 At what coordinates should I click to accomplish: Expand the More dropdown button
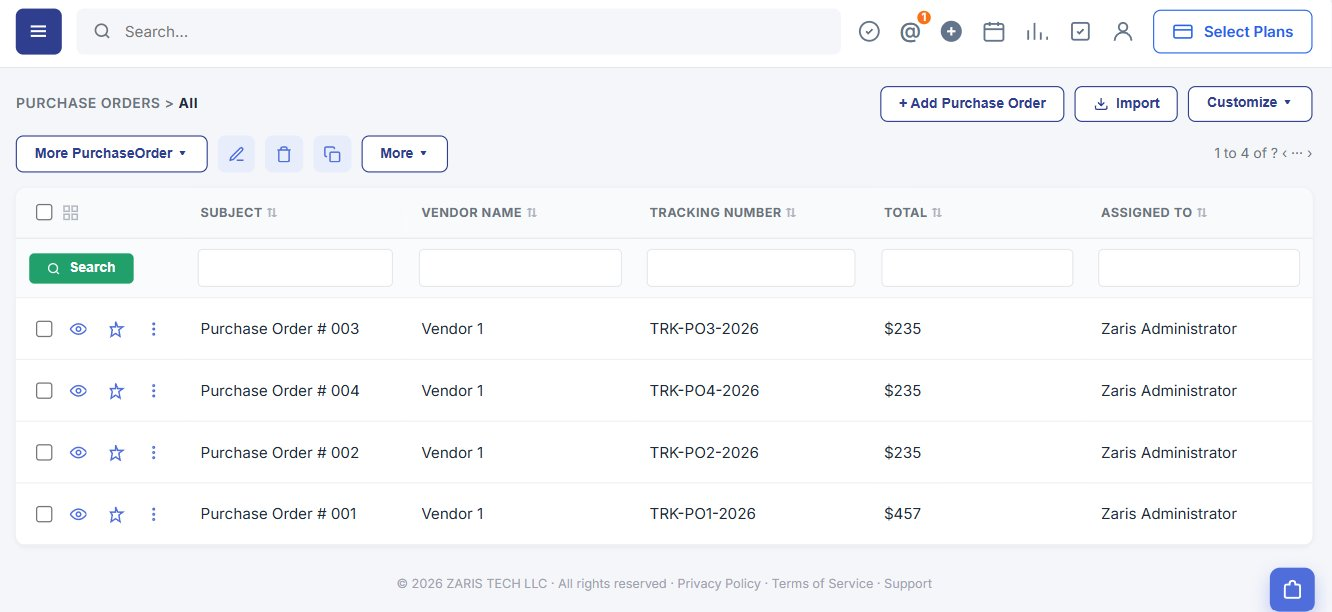404,154
